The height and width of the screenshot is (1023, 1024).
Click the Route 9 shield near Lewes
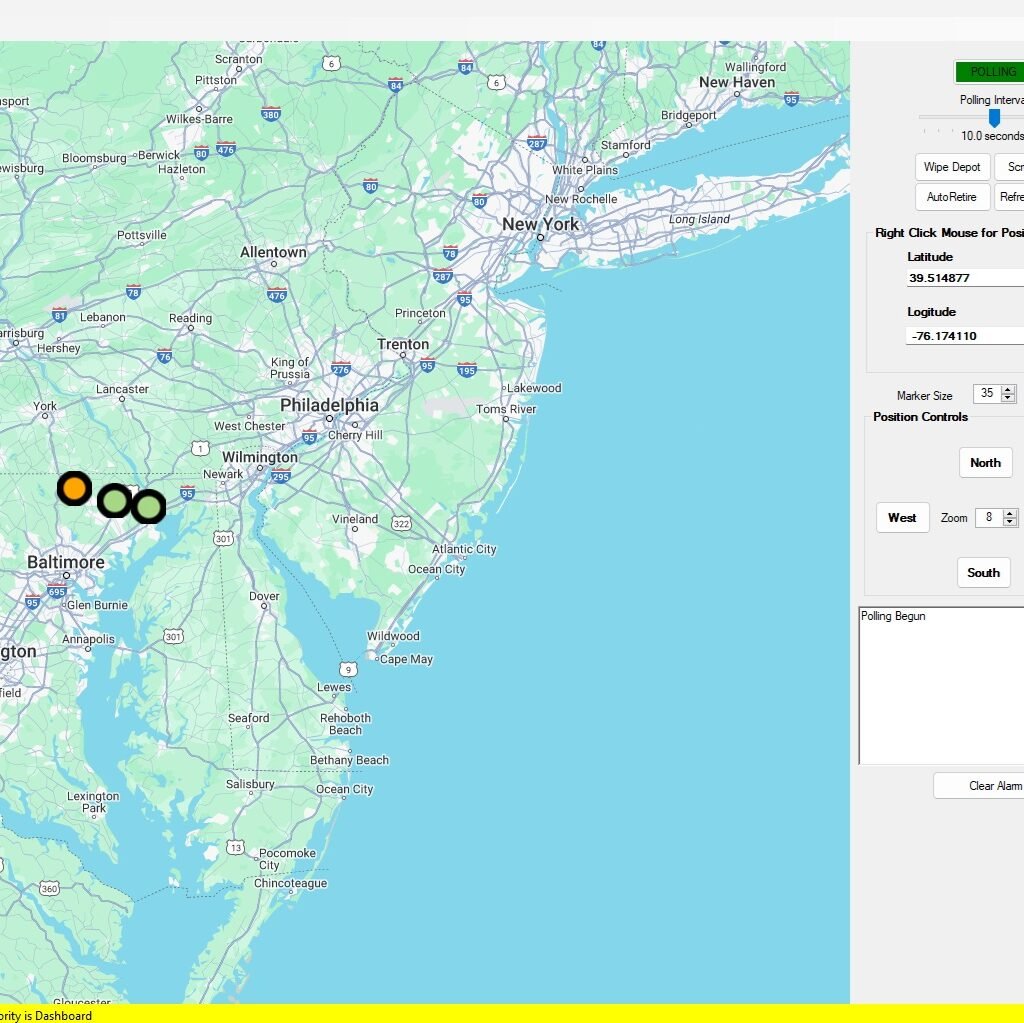[x=348, y=669]
